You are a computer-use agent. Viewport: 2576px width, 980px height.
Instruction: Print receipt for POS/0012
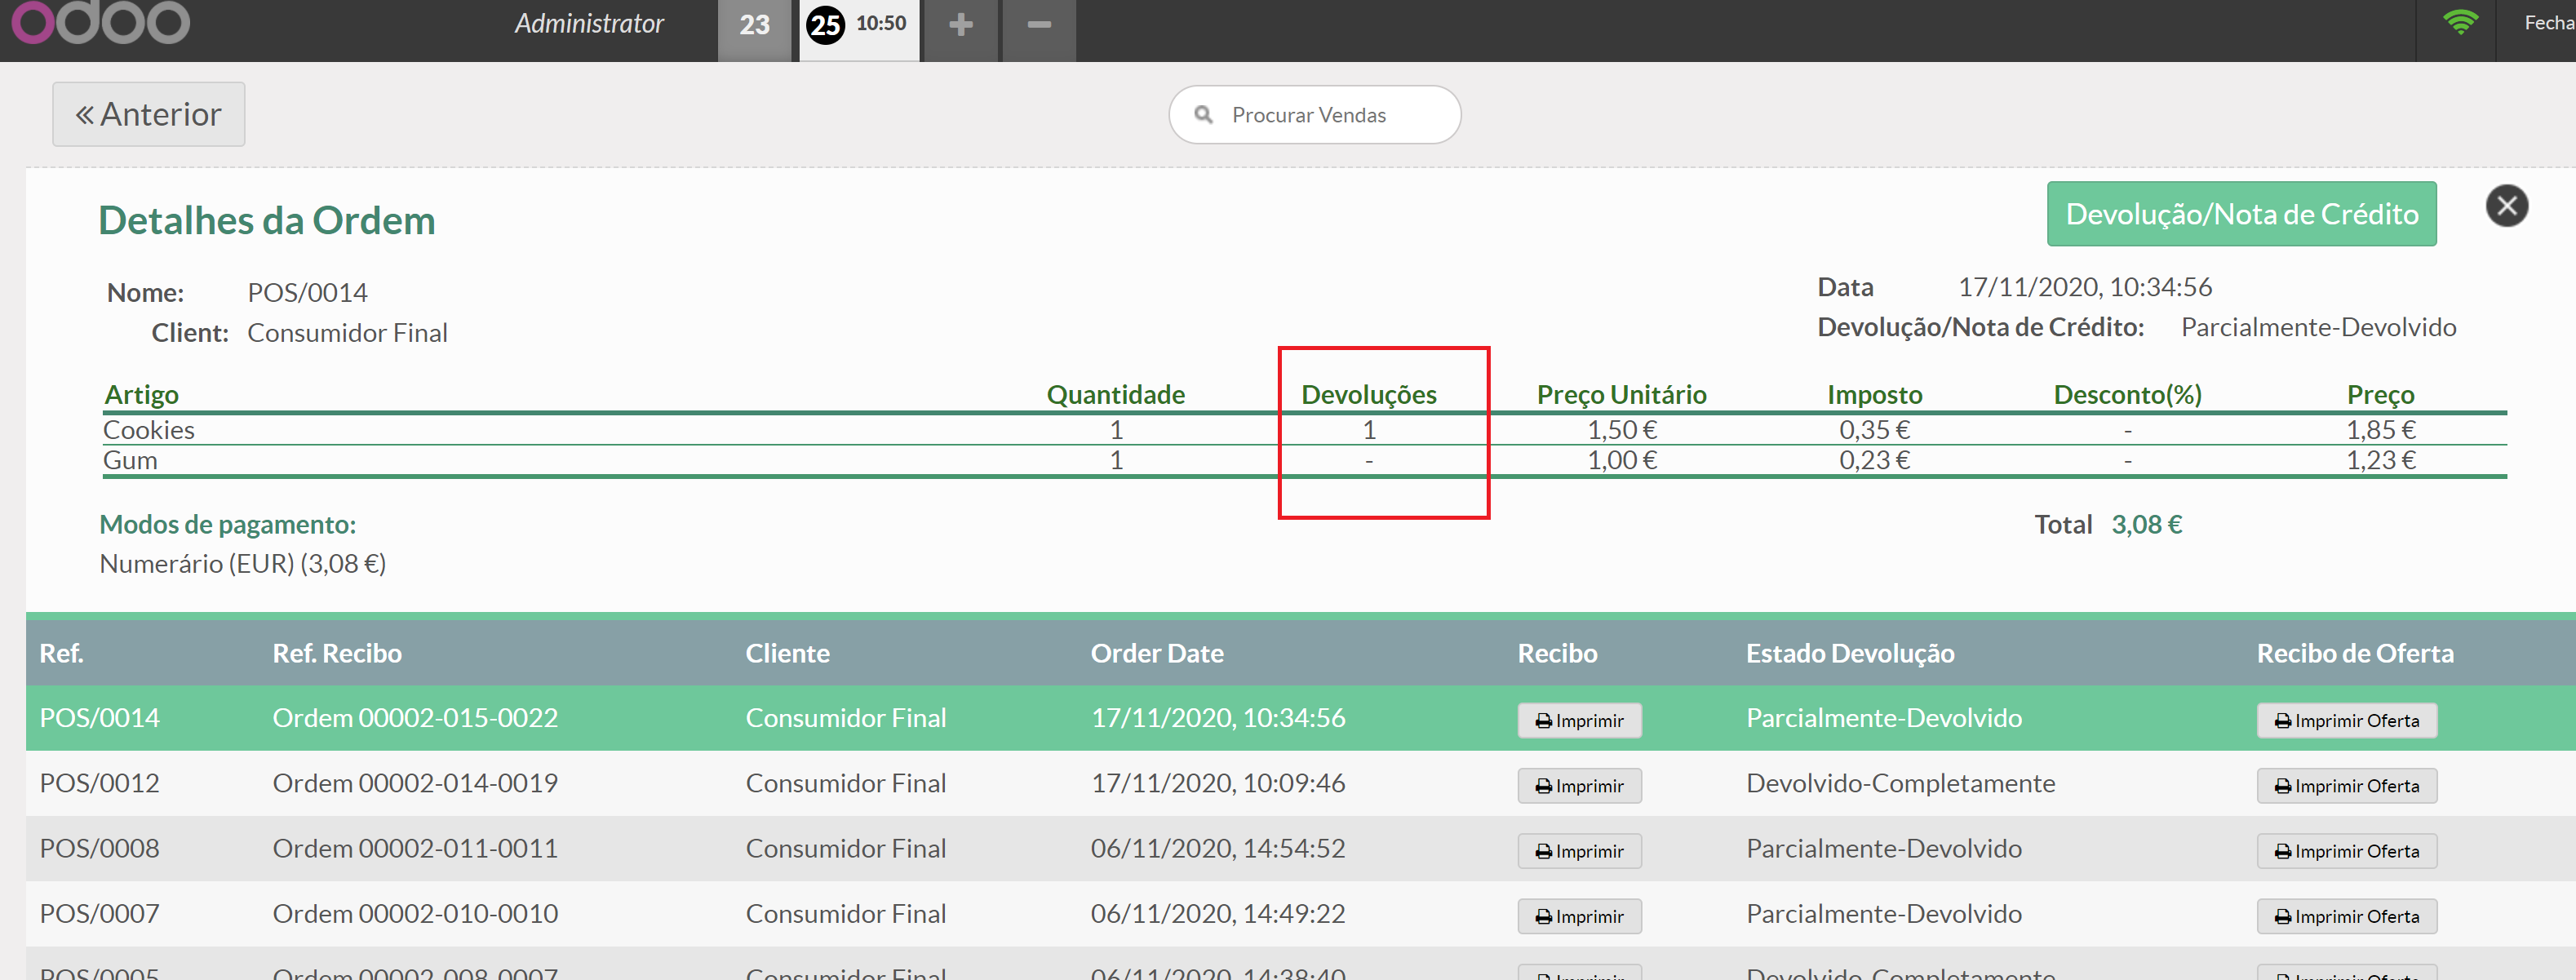tap(1579, 786)
